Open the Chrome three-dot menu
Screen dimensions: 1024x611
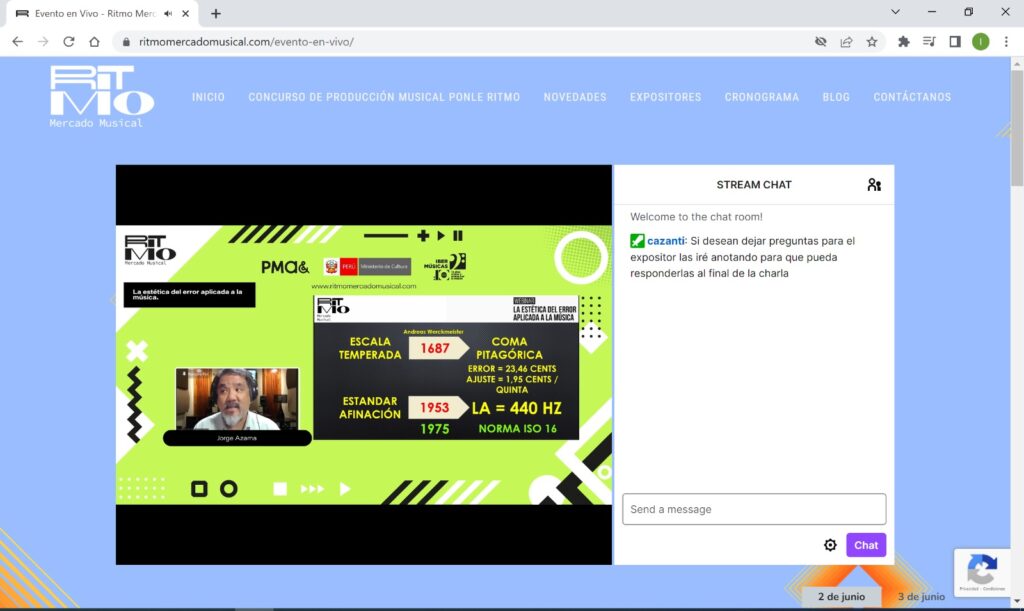1006,42
